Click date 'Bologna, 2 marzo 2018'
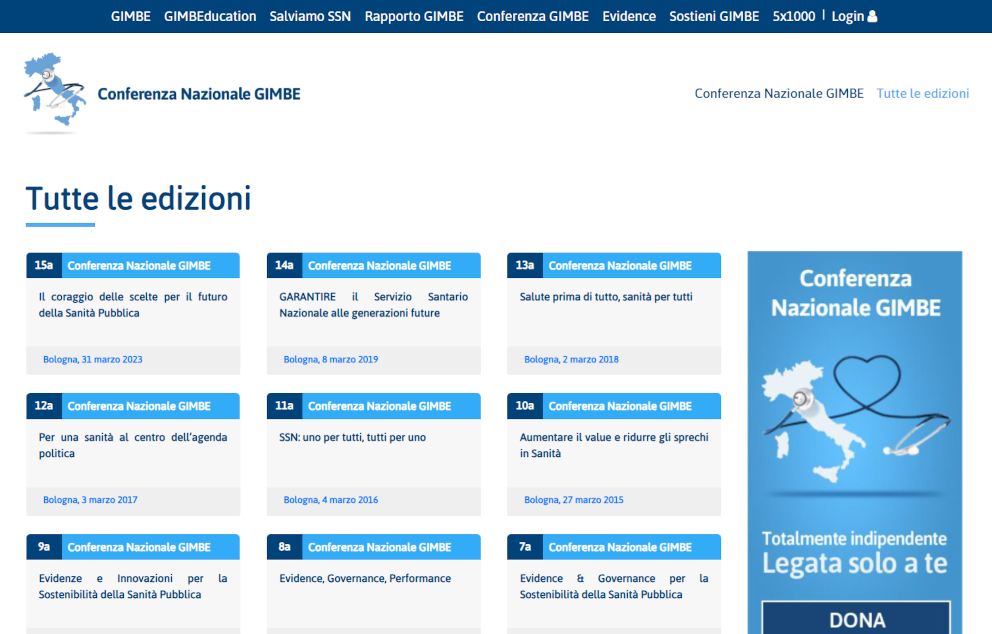 (x=571, y=359)
